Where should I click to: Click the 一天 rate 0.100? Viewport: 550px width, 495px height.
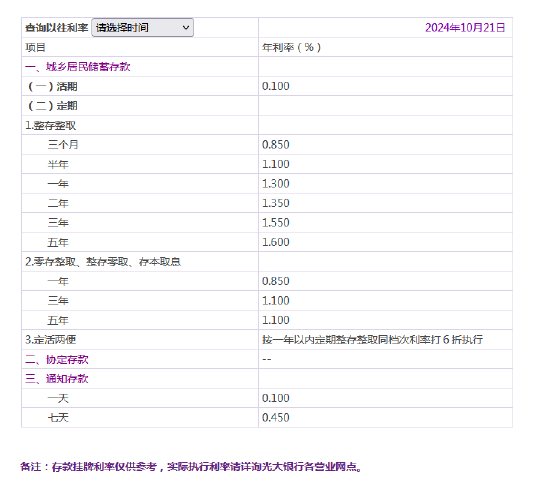point(276,398)
